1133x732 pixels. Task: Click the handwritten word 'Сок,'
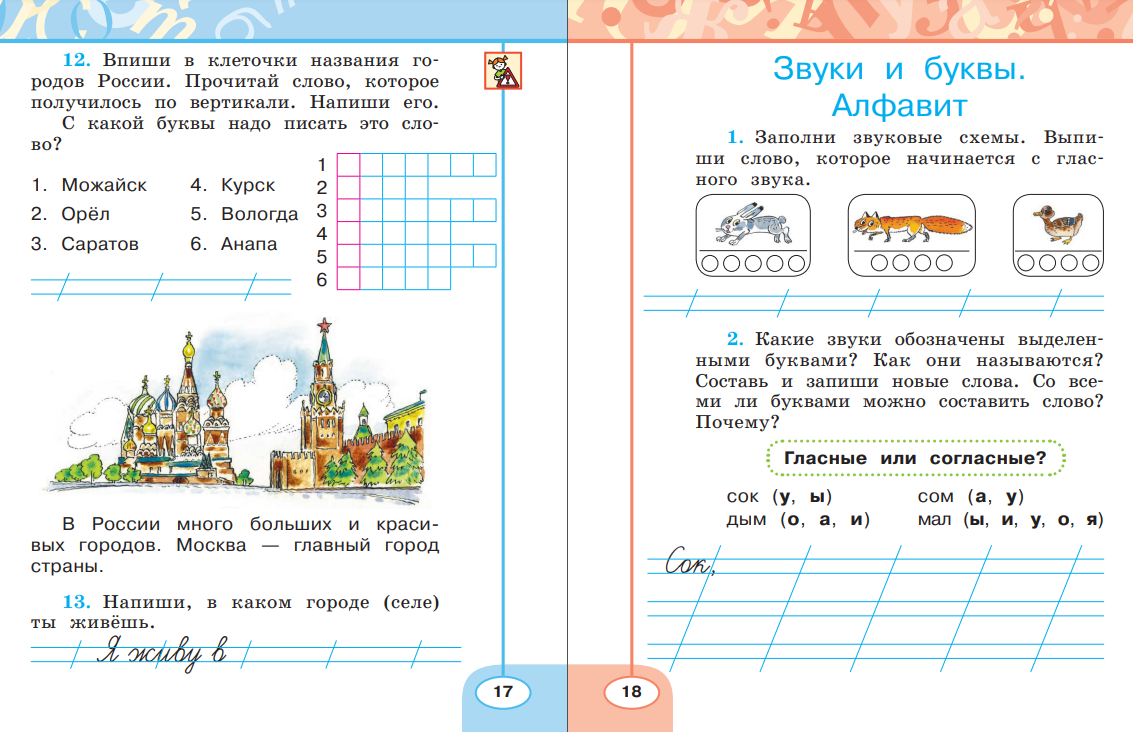tap(690, 561)
